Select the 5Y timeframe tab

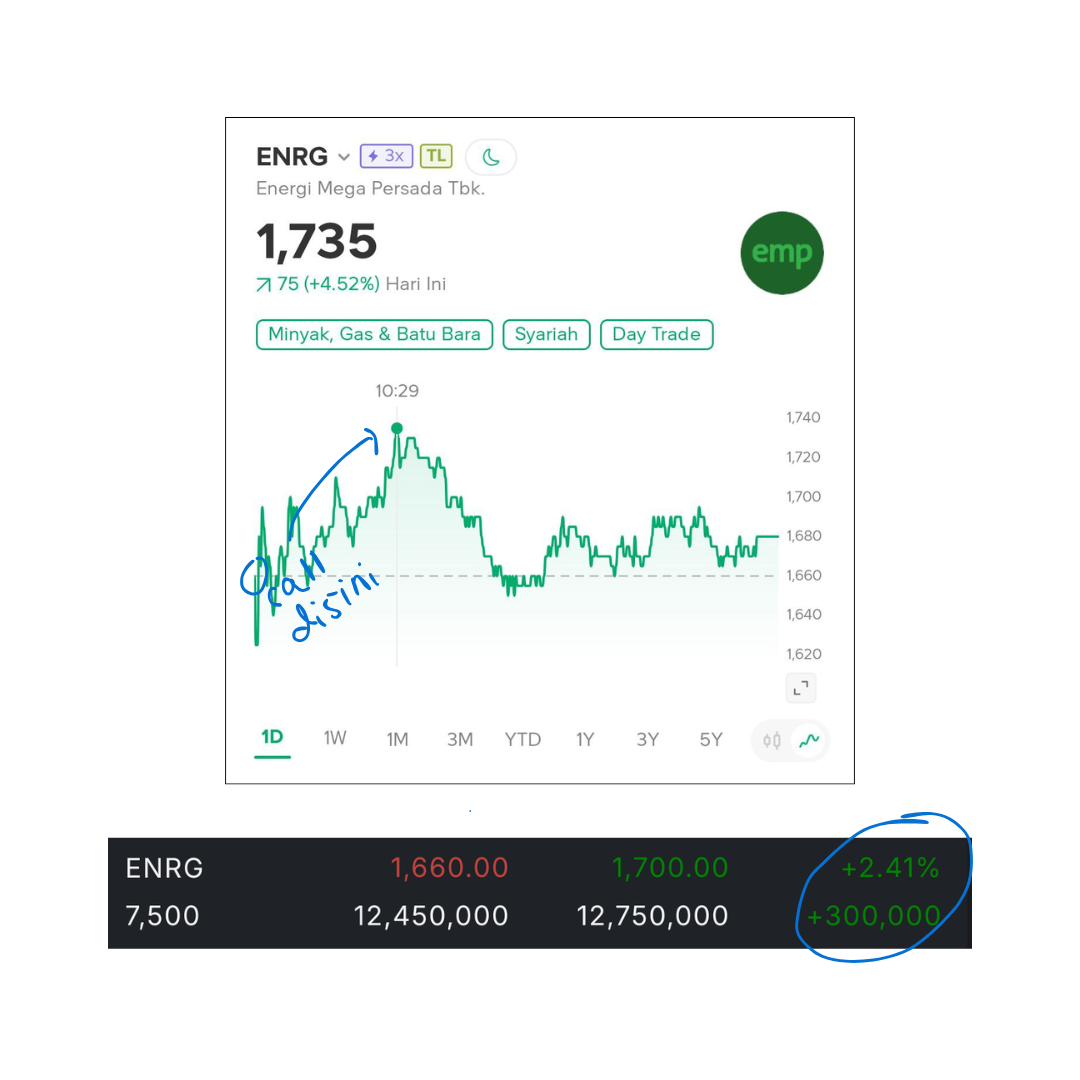(710, 739)
